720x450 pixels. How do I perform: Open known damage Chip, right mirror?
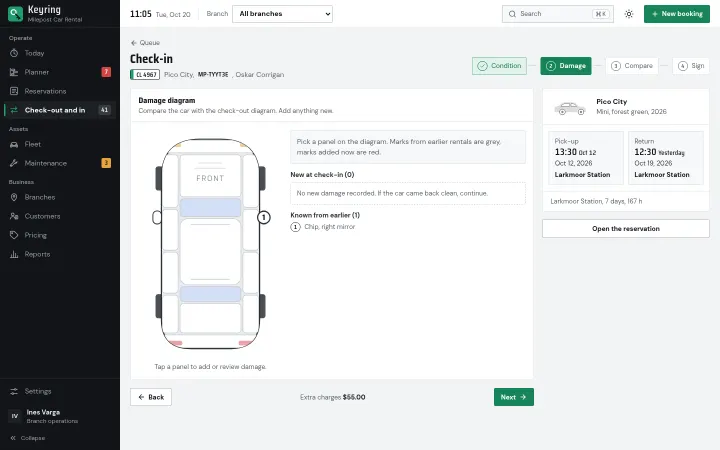pyautogui.click(x=323, y=227)
